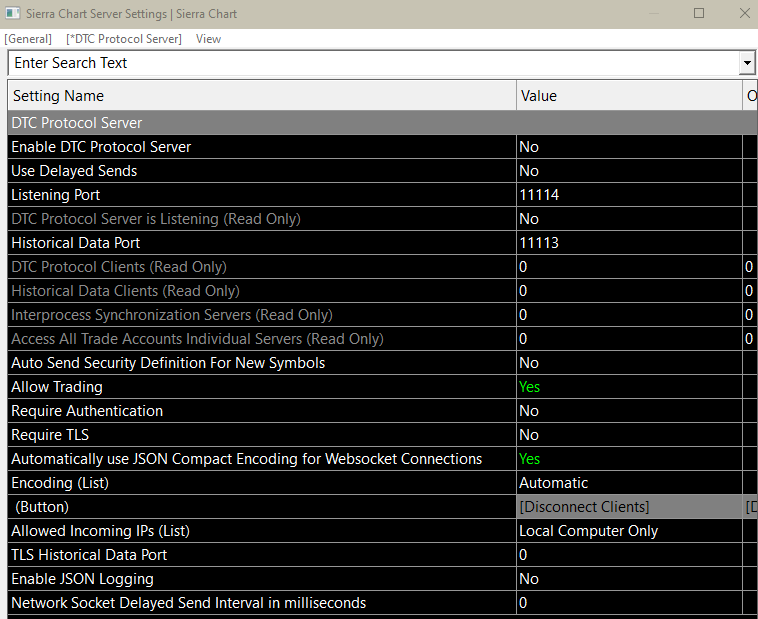Open the Encoding list value Automatic
This screenshot has width=758, height=619.
click(629, 483)
